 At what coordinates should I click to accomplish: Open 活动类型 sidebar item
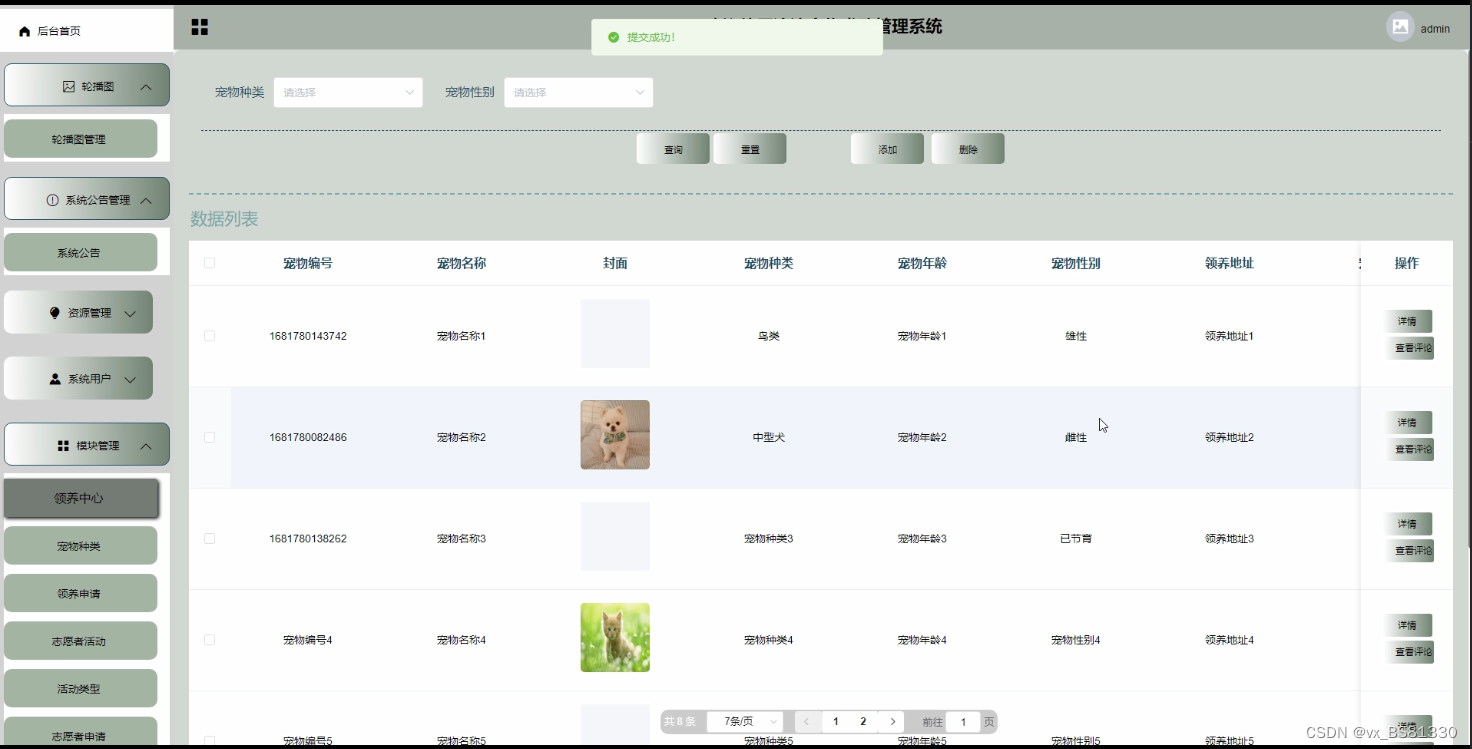pos(80,689)
